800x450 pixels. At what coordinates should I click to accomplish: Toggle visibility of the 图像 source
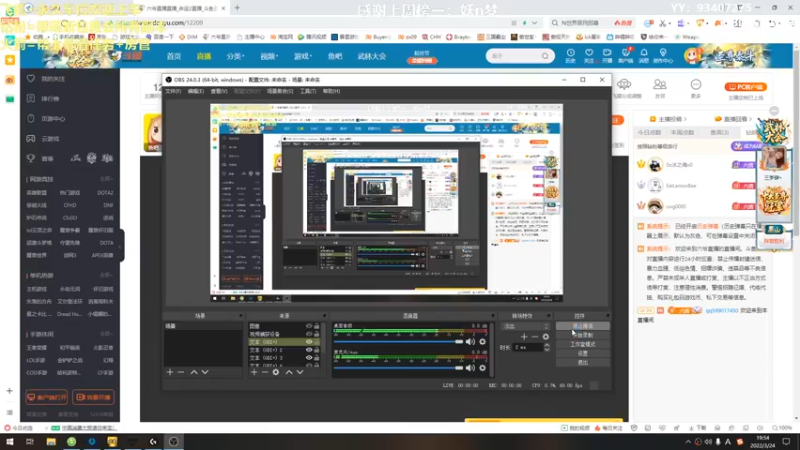click(x=309, y=326)
